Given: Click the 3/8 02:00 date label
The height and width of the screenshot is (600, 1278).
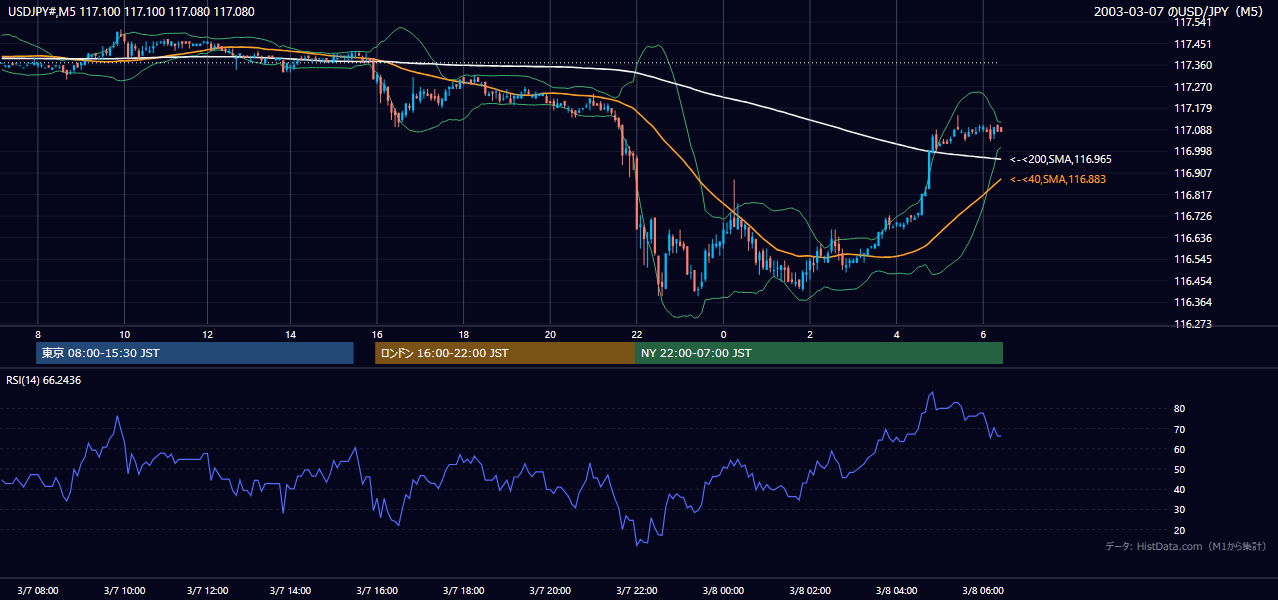Looking at the screenshot, I should click(x=811, y=591).
